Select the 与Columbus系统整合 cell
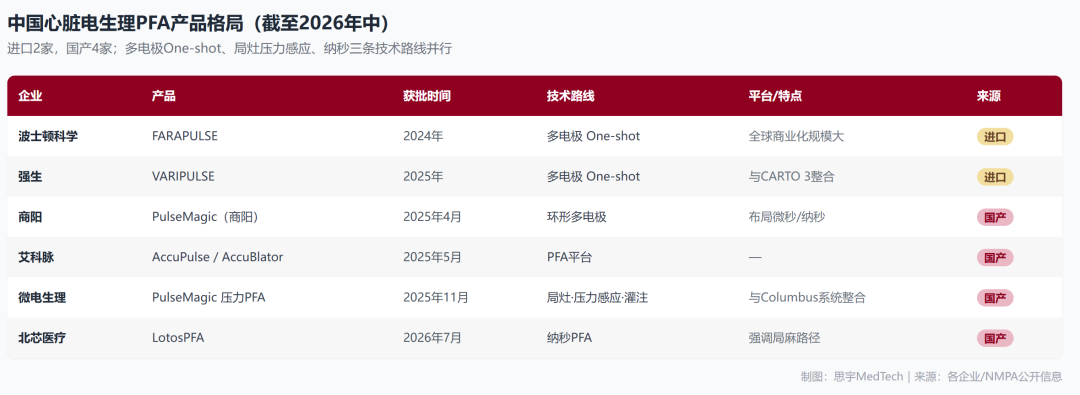The width and height of the screenshot is (1080, 395). click(x=807, y=298)
